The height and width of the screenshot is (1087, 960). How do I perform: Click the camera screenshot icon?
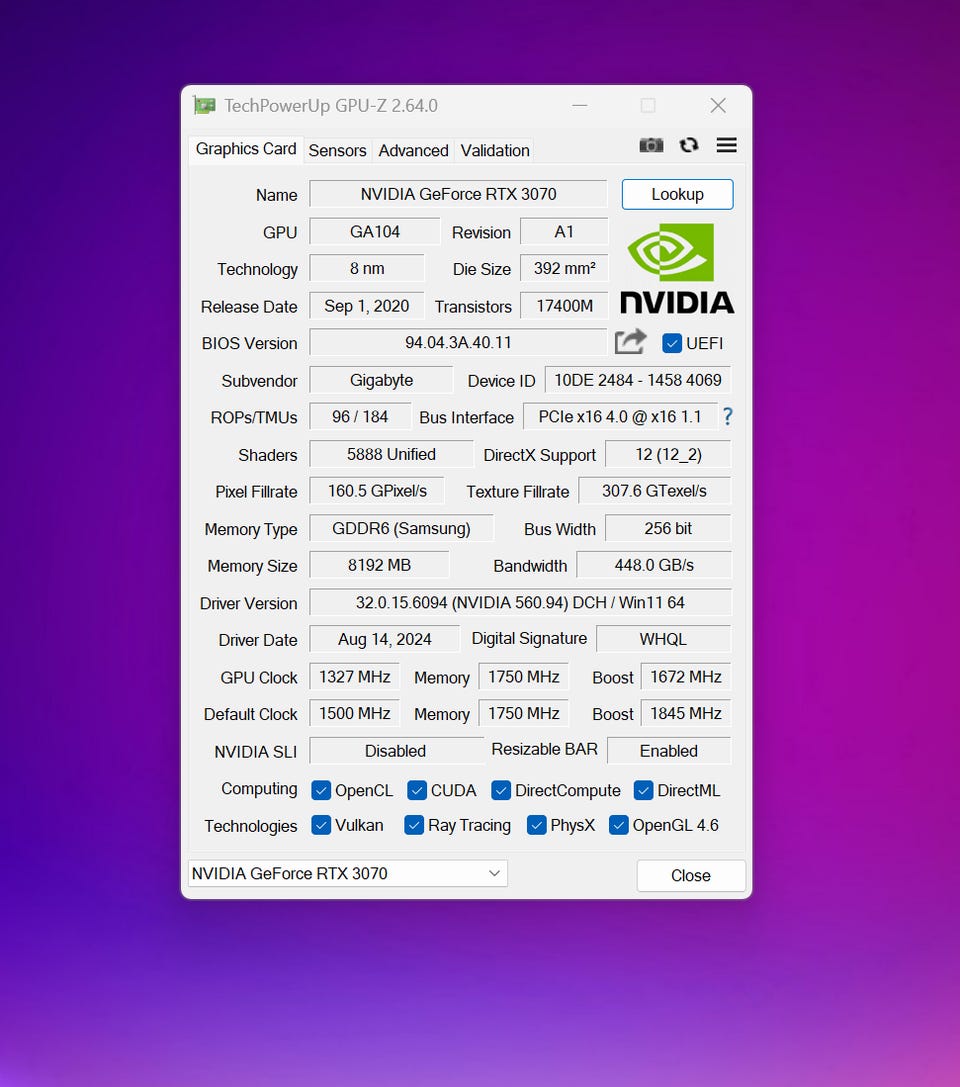651,145
